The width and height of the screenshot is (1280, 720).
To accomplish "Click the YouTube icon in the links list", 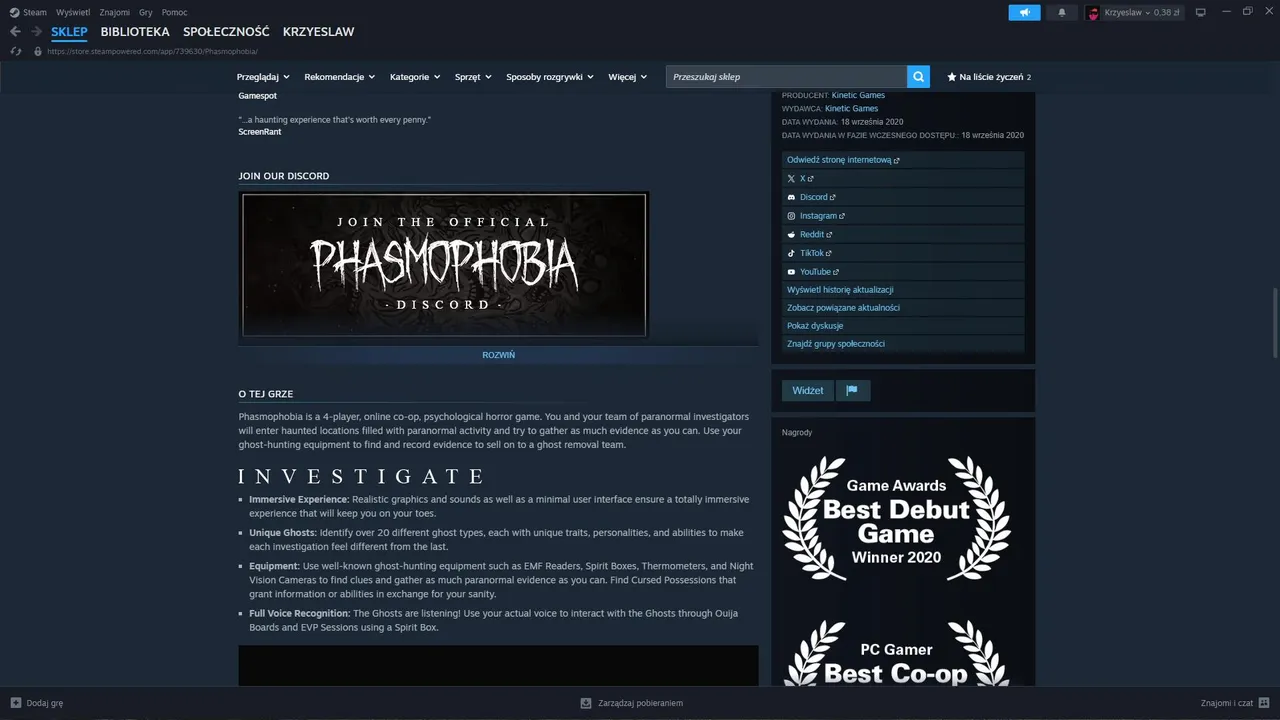I will (791, 272).
